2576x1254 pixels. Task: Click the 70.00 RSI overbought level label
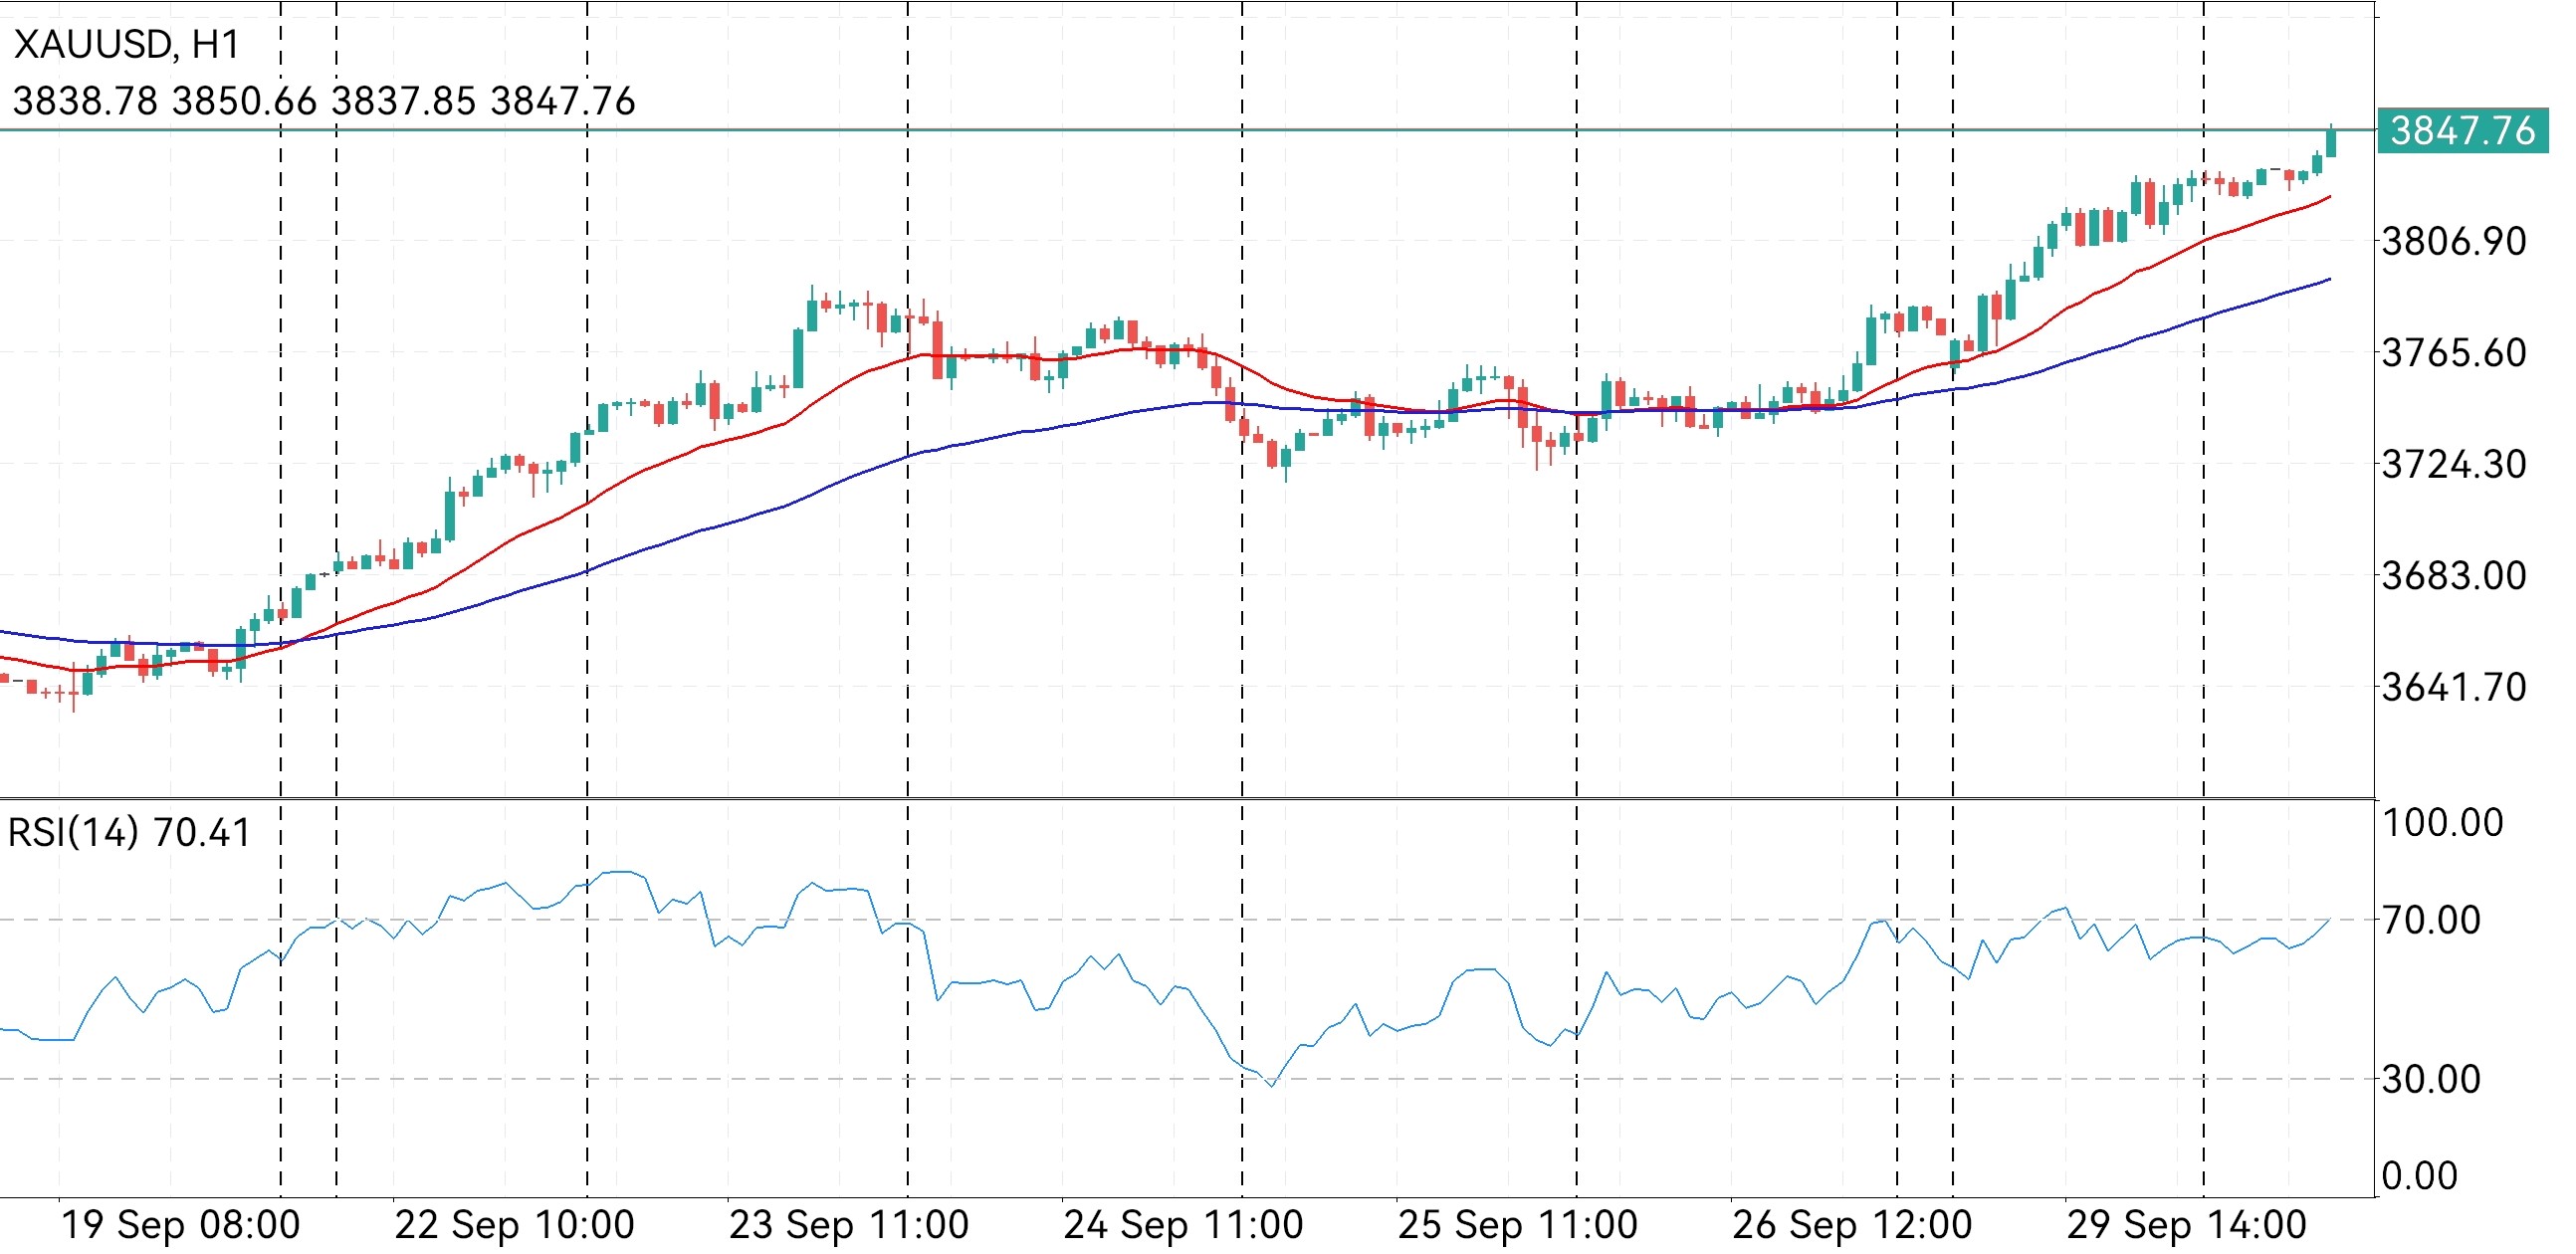tap(2430, 920)
